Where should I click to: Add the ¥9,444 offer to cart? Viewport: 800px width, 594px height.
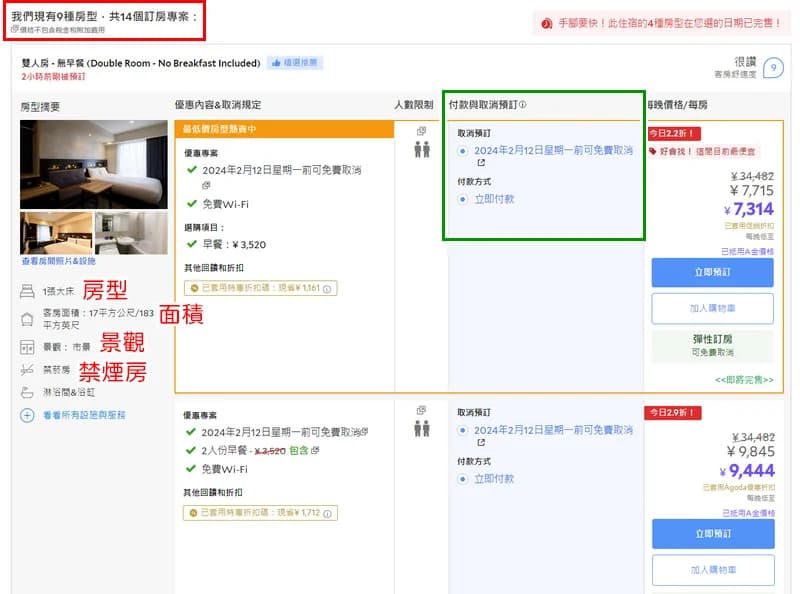(713, 570)
